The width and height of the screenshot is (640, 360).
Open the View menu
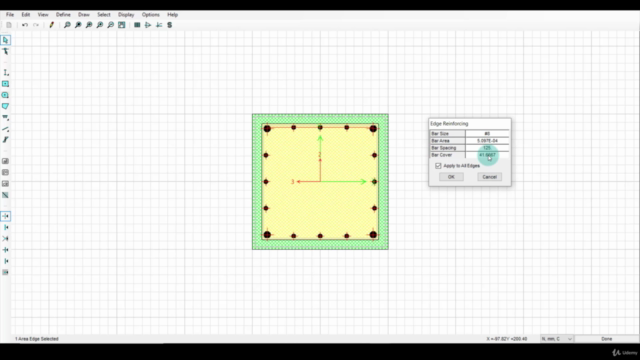(43, 15)
